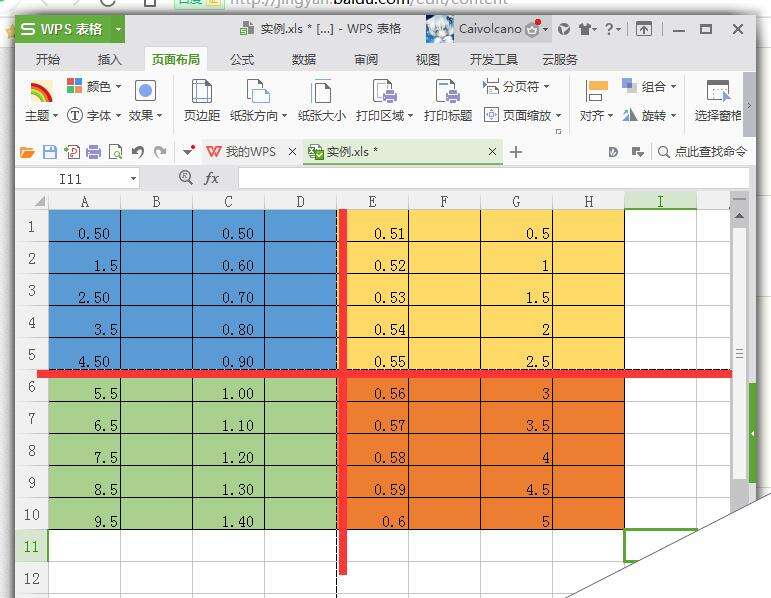Click the redo arrow icon
Viewport: 771px width, 598px height.
tap(160, 152)
